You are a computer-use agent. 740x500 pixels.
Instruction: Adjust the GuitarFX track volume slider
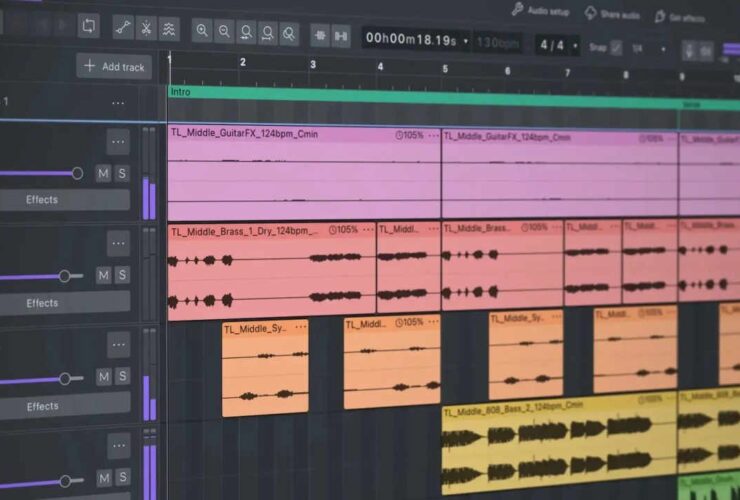tap(77, 173)
